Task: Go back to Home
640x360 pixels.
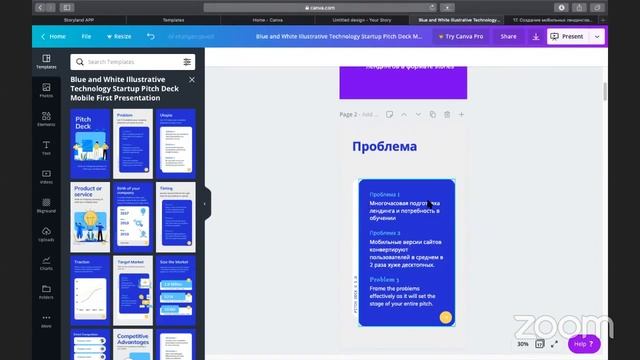Action: pyautogui.click(x=53, y=36)
